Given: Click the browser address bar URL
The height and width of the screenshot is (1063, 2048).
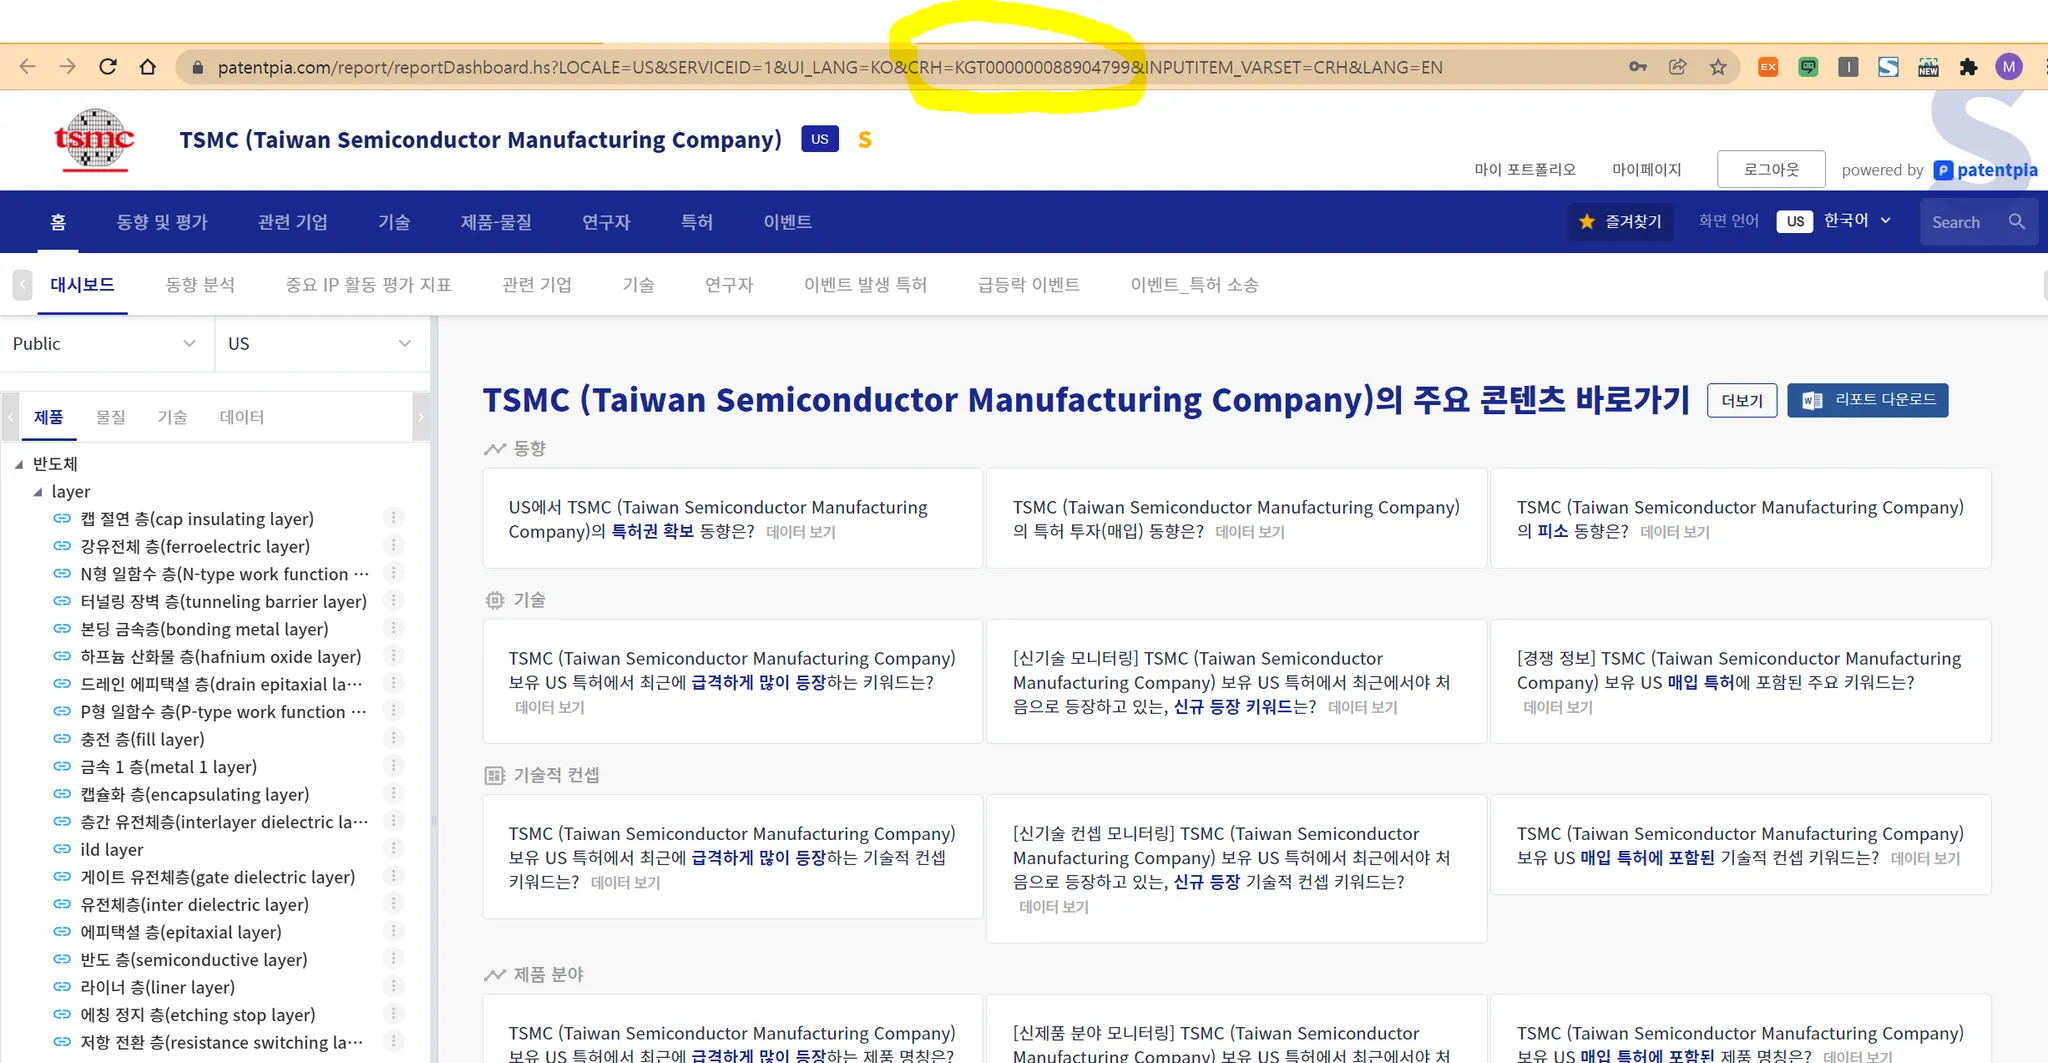Looking at the screenshot, I should pos(830,67).
